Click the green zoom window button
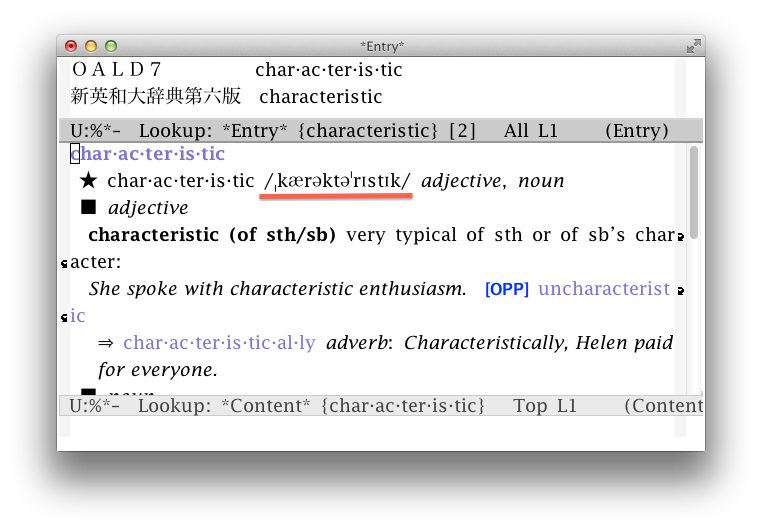Image resolution: width=762 pixels, height=530 pixels. click(x=111, y=46)
